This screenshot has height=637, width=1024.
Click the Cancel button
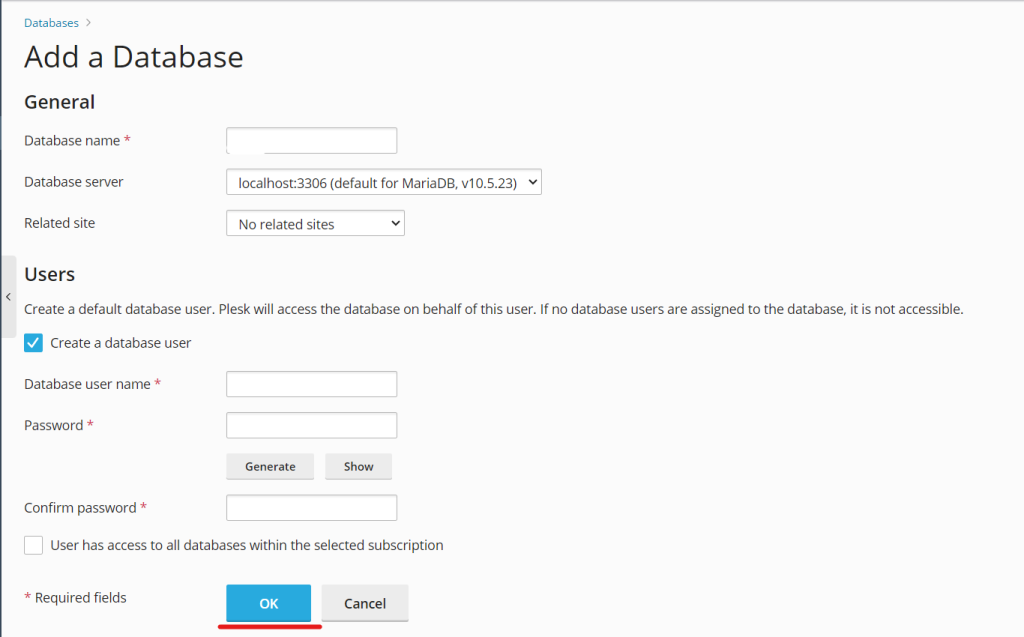[365, 603]
